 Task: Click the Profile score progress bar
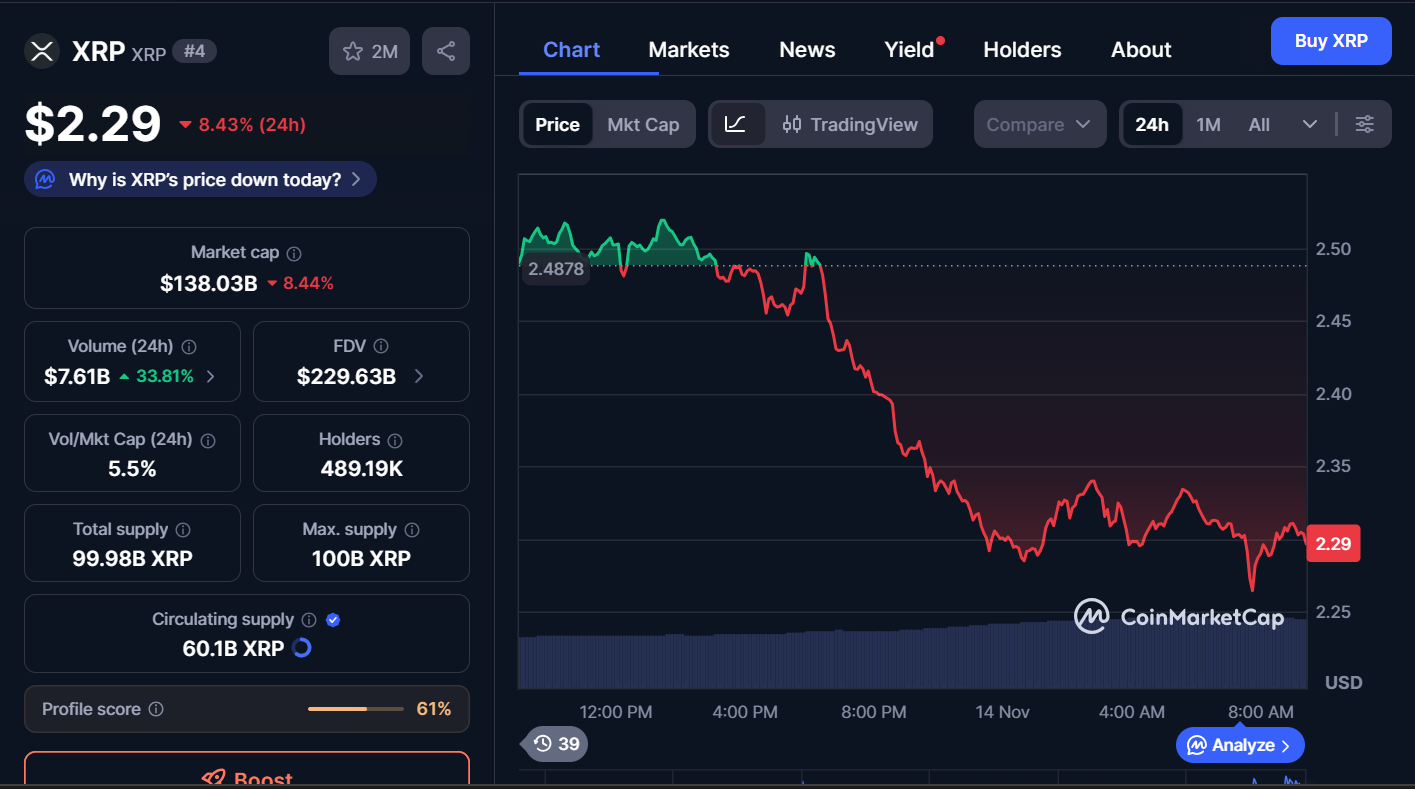tap(355, 708)
